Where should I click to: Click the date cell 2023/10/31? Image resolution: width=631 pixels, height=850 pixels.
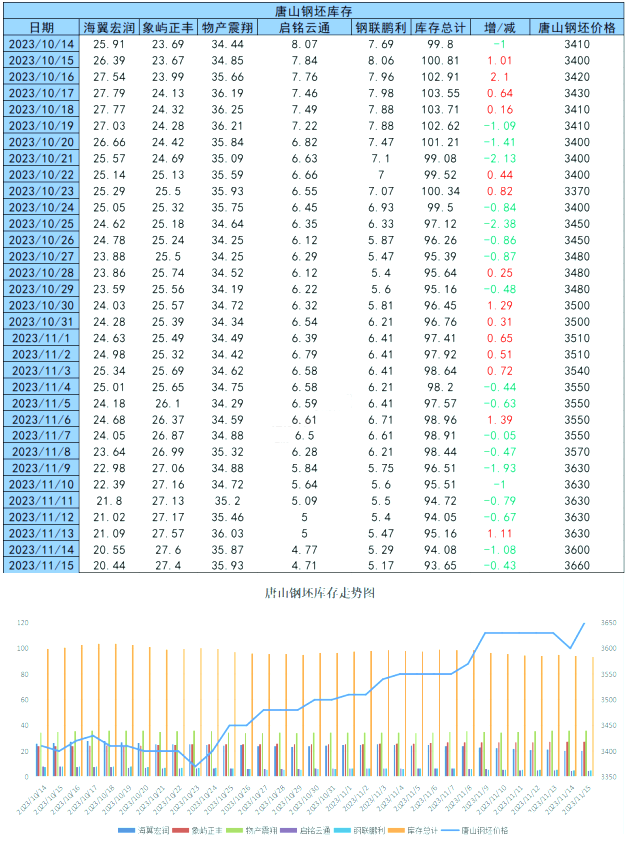42,321
